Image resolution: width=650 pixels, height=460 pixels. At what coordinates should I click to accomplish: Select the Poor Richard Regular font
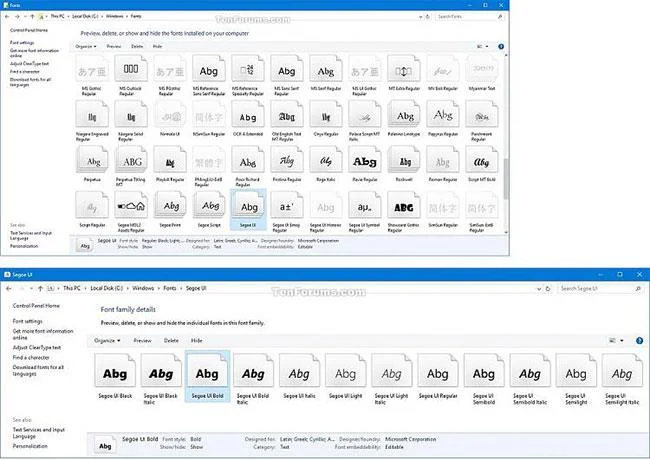[248, 161]
